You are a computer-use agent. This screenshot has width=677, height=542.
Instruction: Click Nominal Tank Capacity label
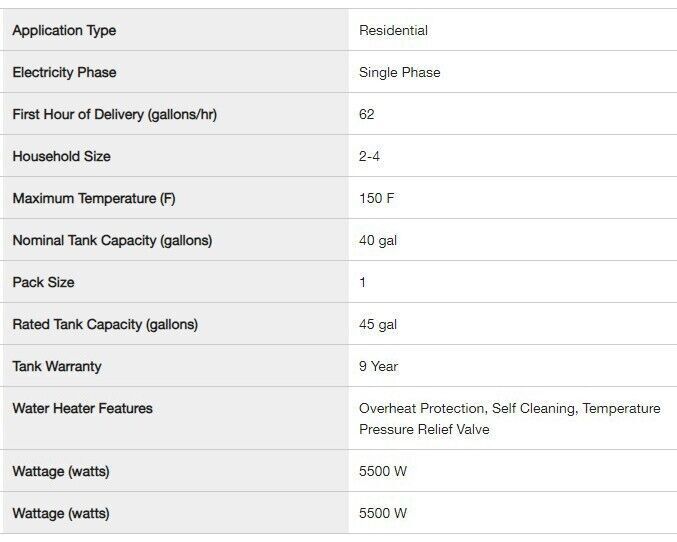112,240
